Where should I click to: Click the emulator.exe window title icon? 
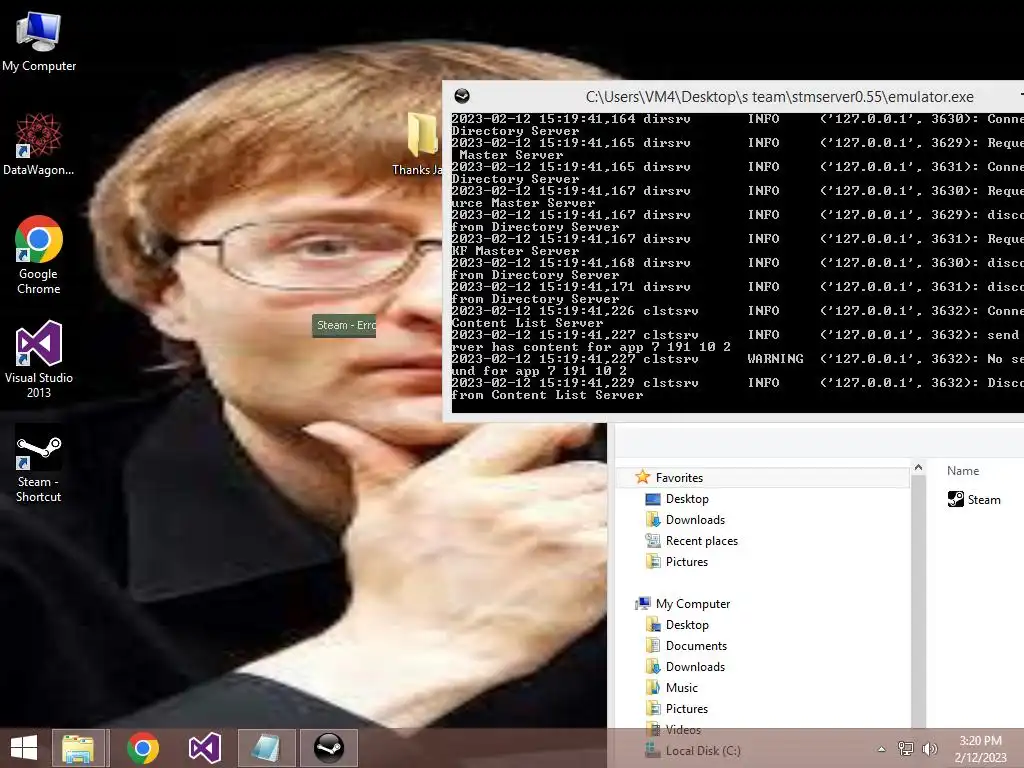tap(462, 97)
